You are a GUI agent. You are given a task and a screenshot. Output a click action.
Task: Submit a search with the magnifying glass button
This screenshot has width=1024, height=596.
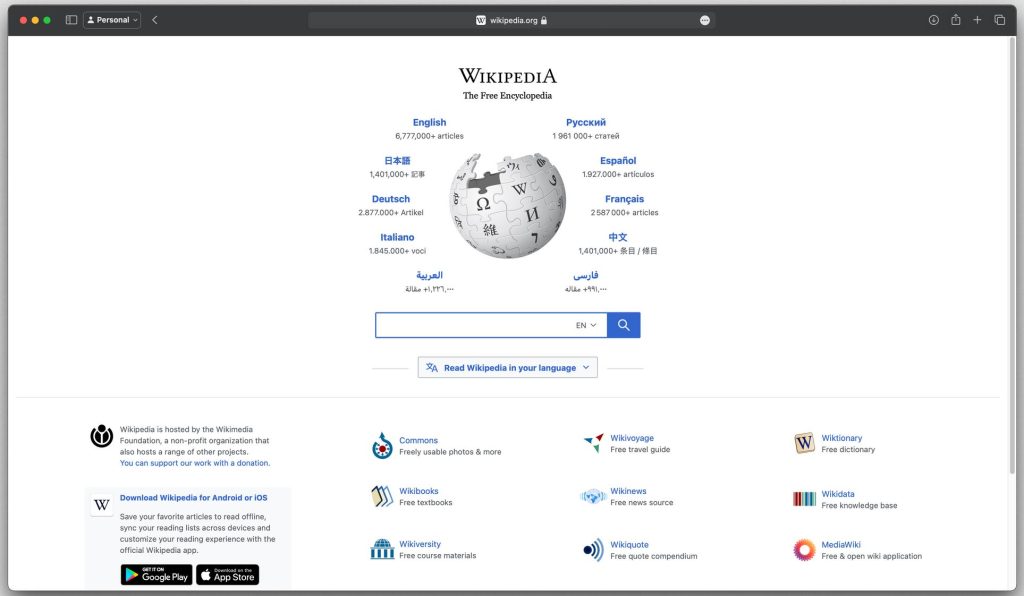click(x=623, y=324)
